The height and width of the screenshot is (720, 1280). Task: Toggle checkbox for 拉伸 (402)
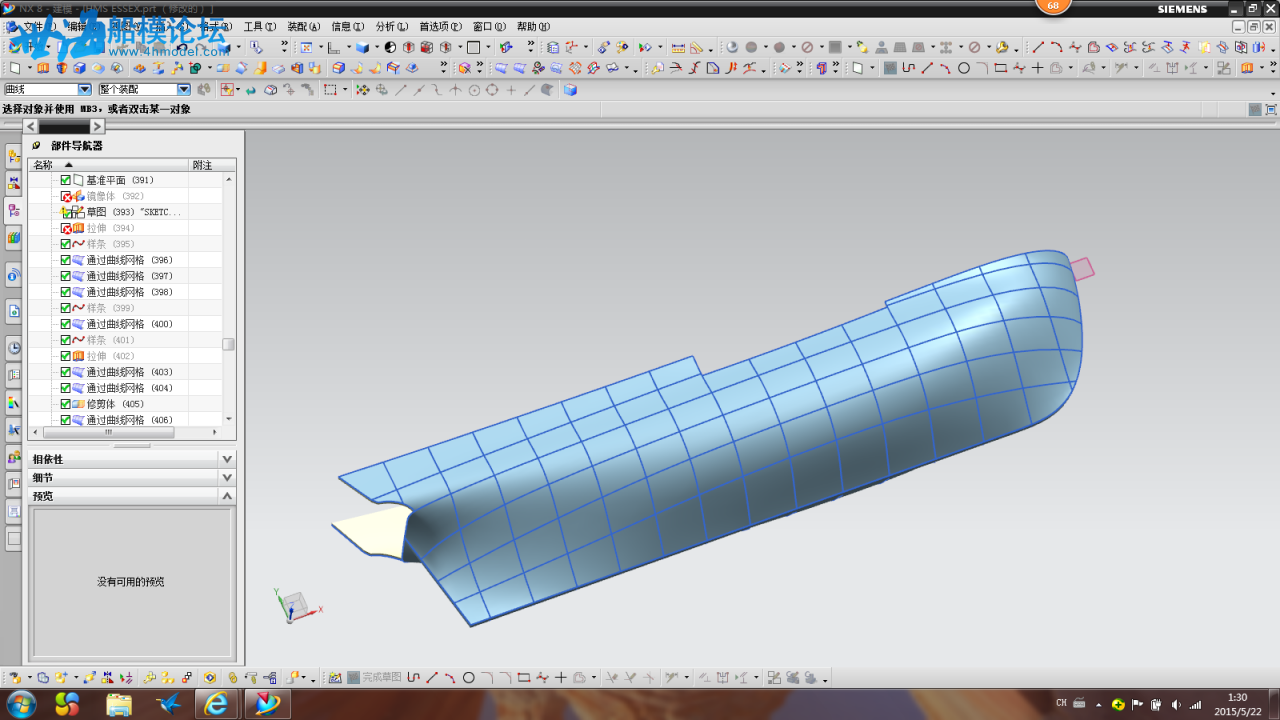coord(66,356)
